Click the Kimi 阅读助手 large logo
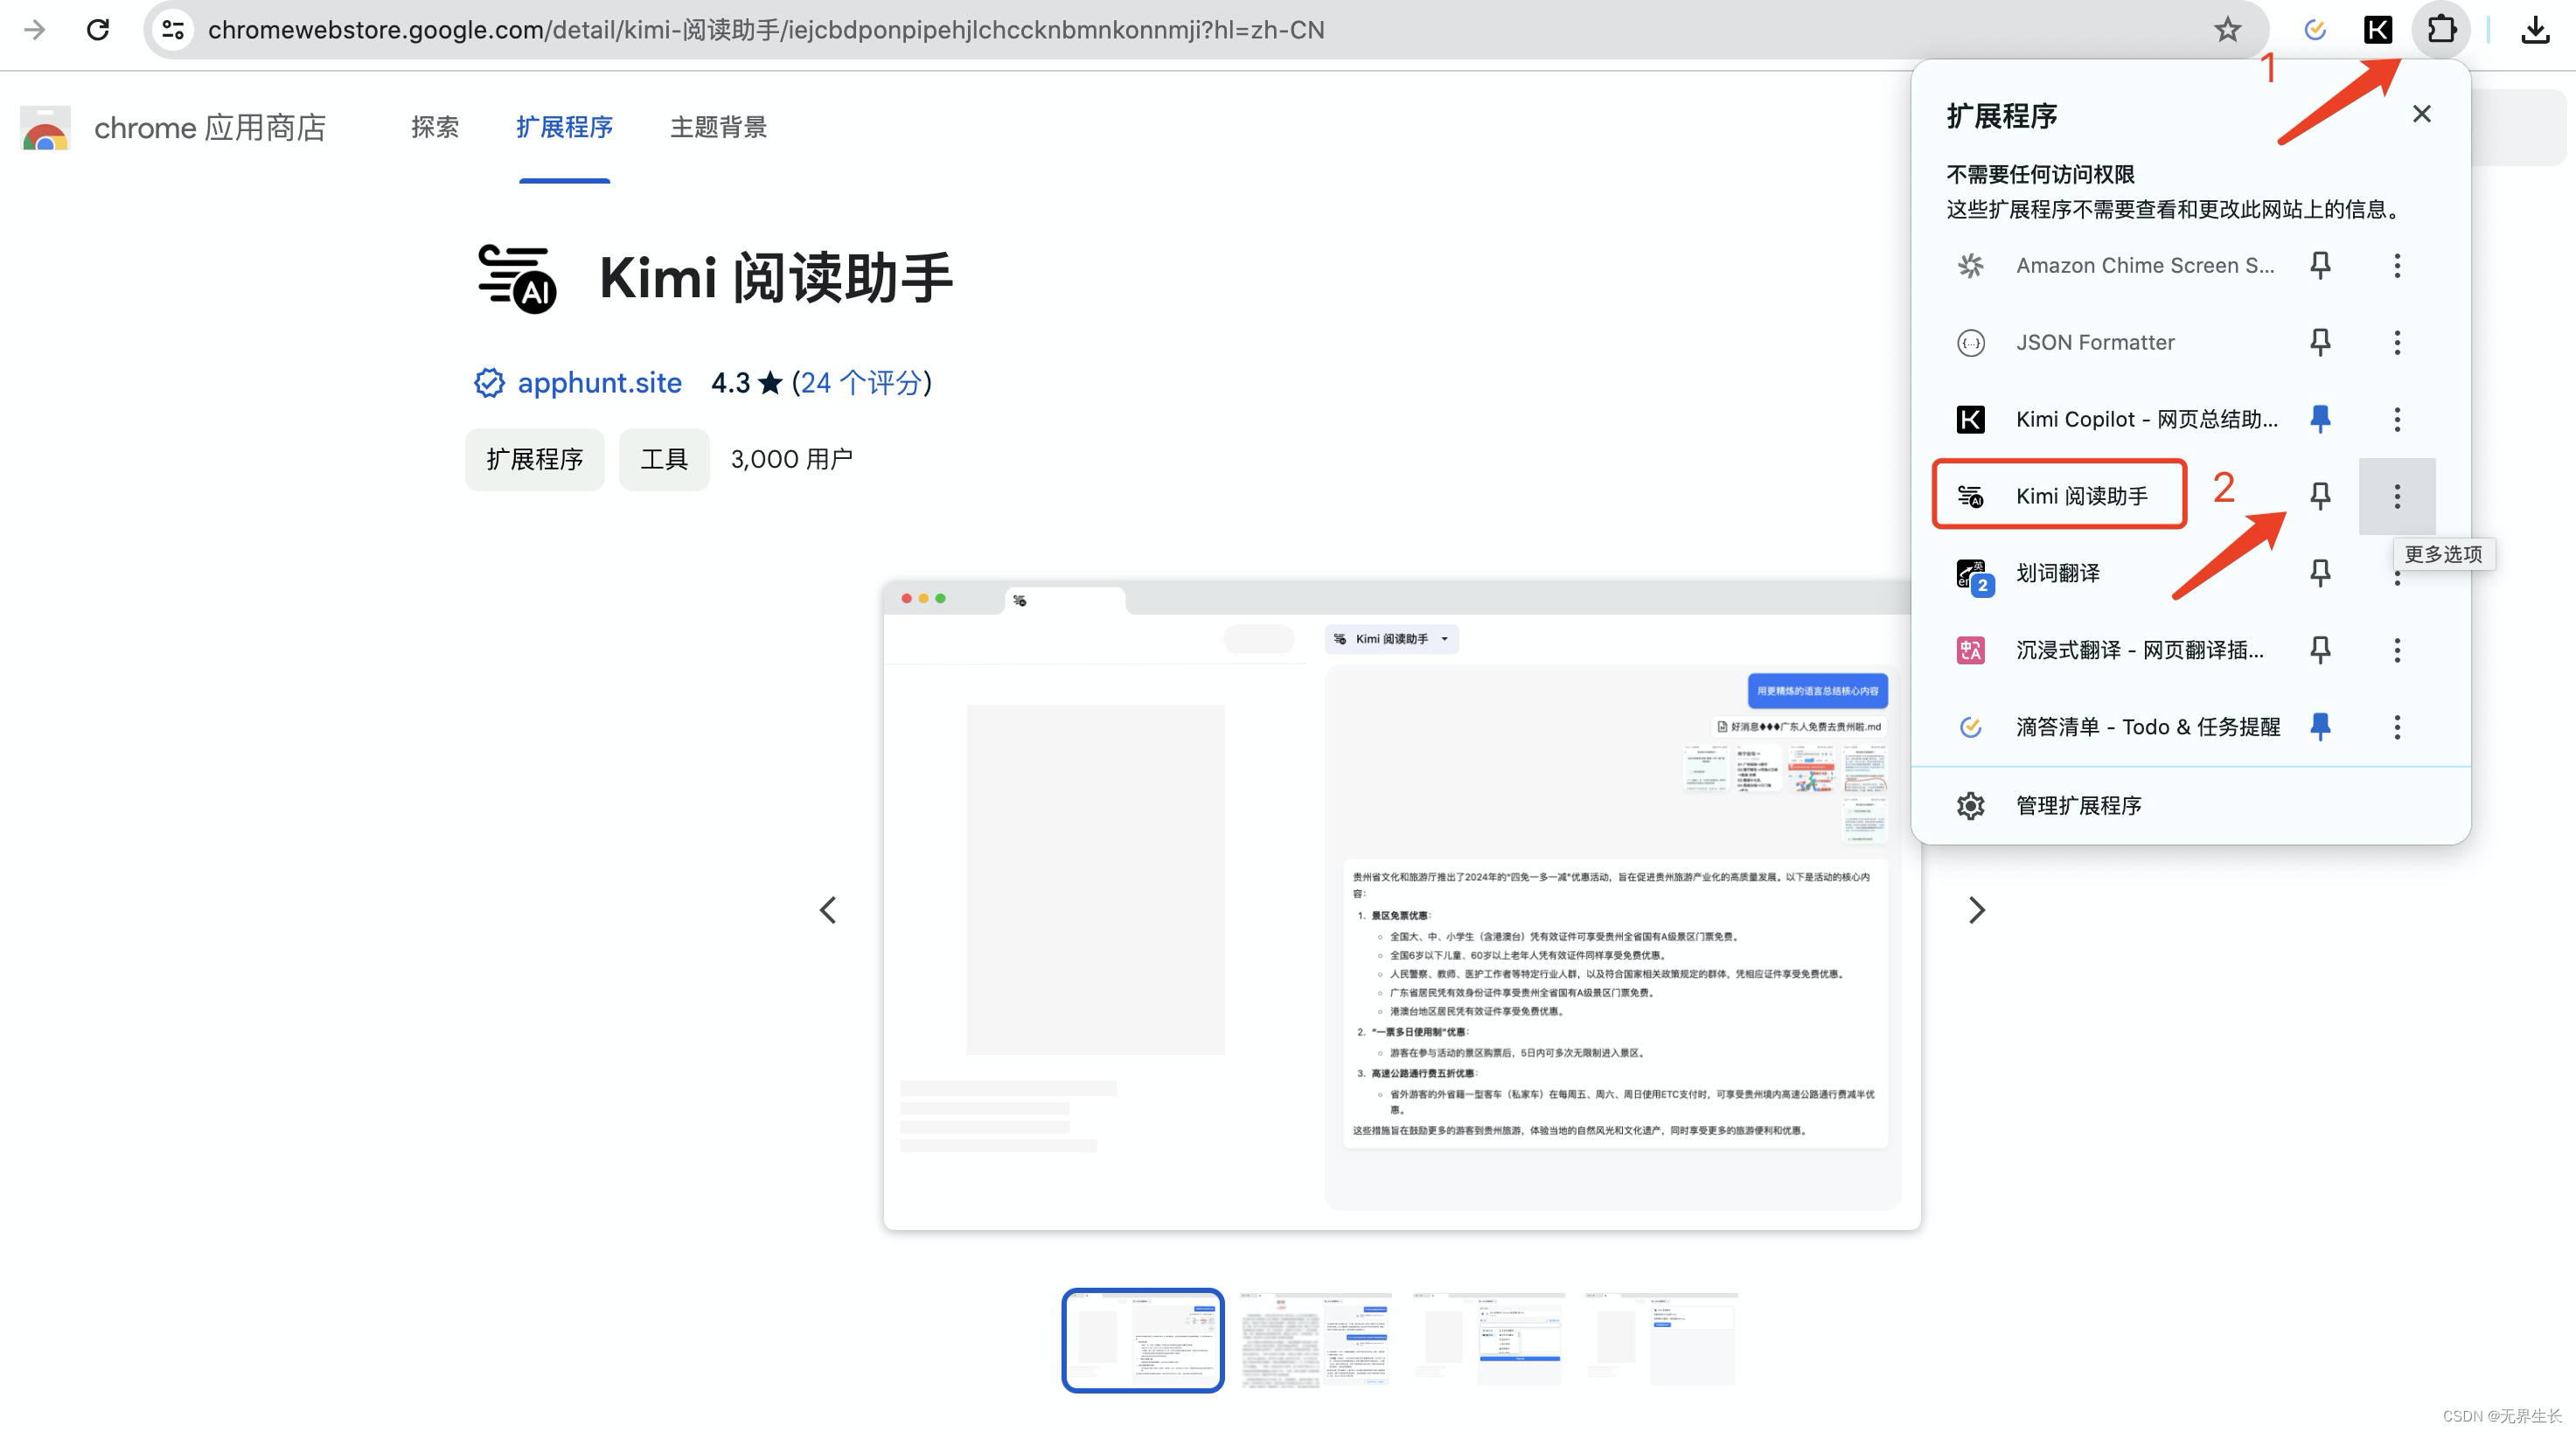This screenshot has width=2576, height=1432. (x=517, y=278)
